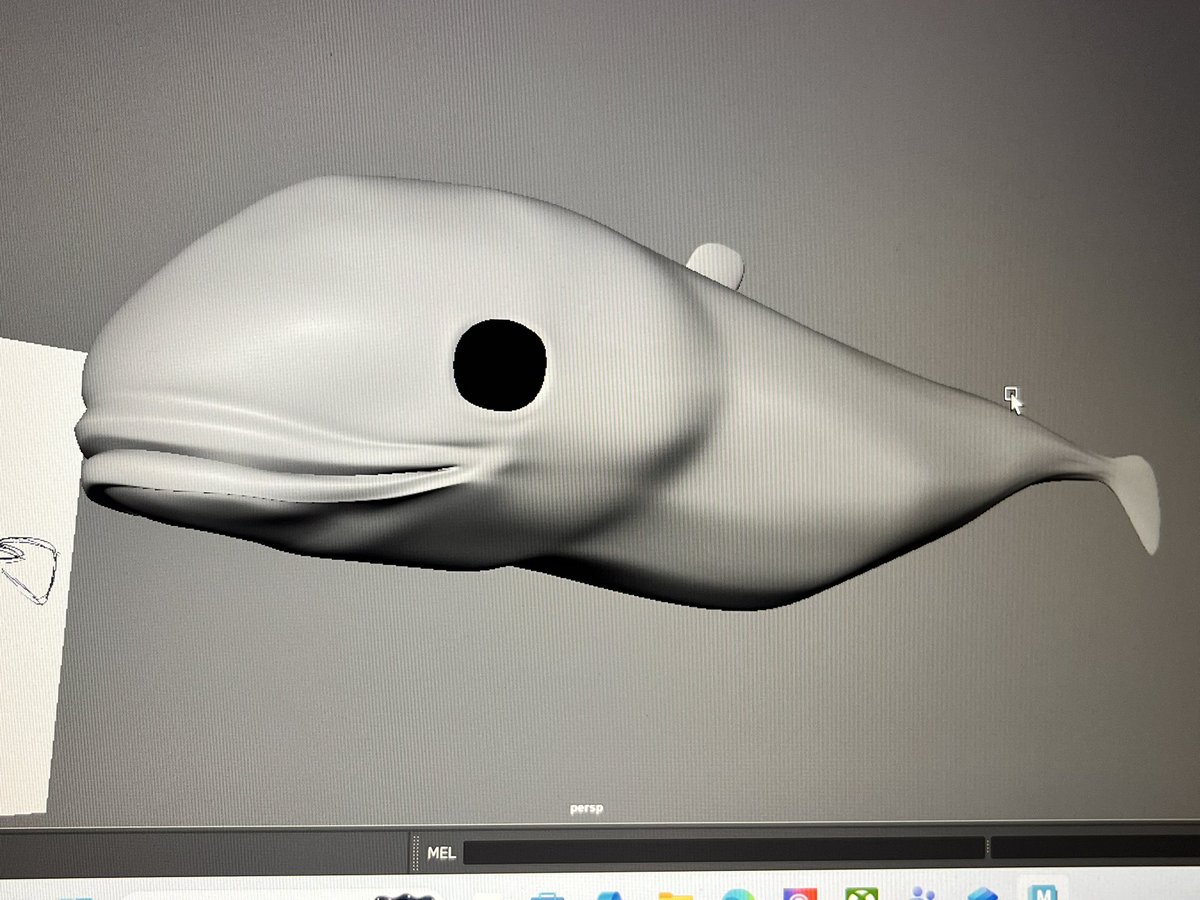Select the whale's dorsal fin
The height and width of the screenshot is (900, 1200).
pos(716,264)
